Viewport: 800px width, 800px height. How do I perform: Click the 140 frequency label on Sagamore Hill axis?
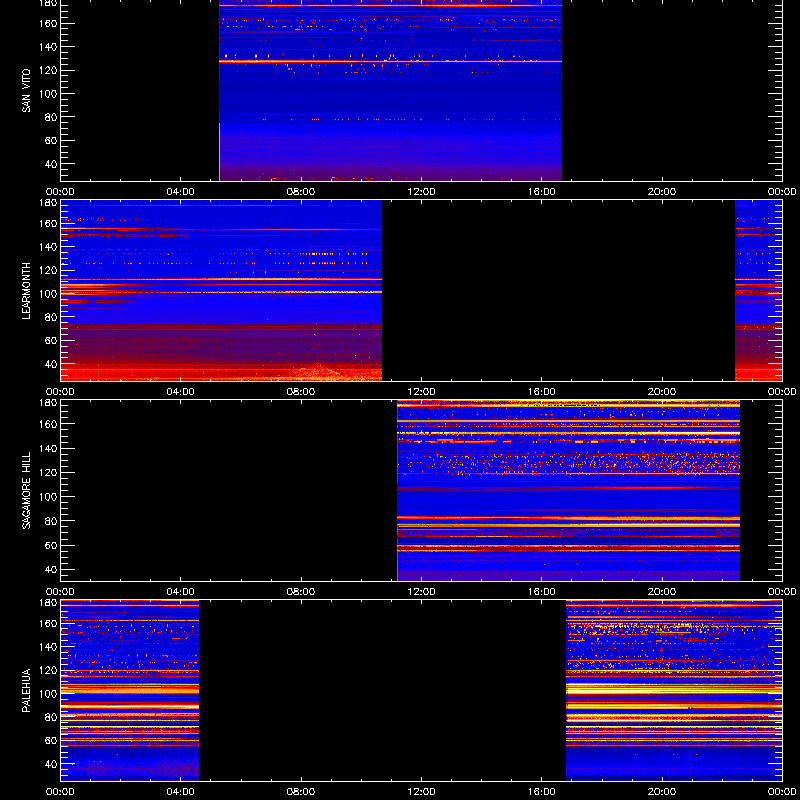click(x=47, y=448)
